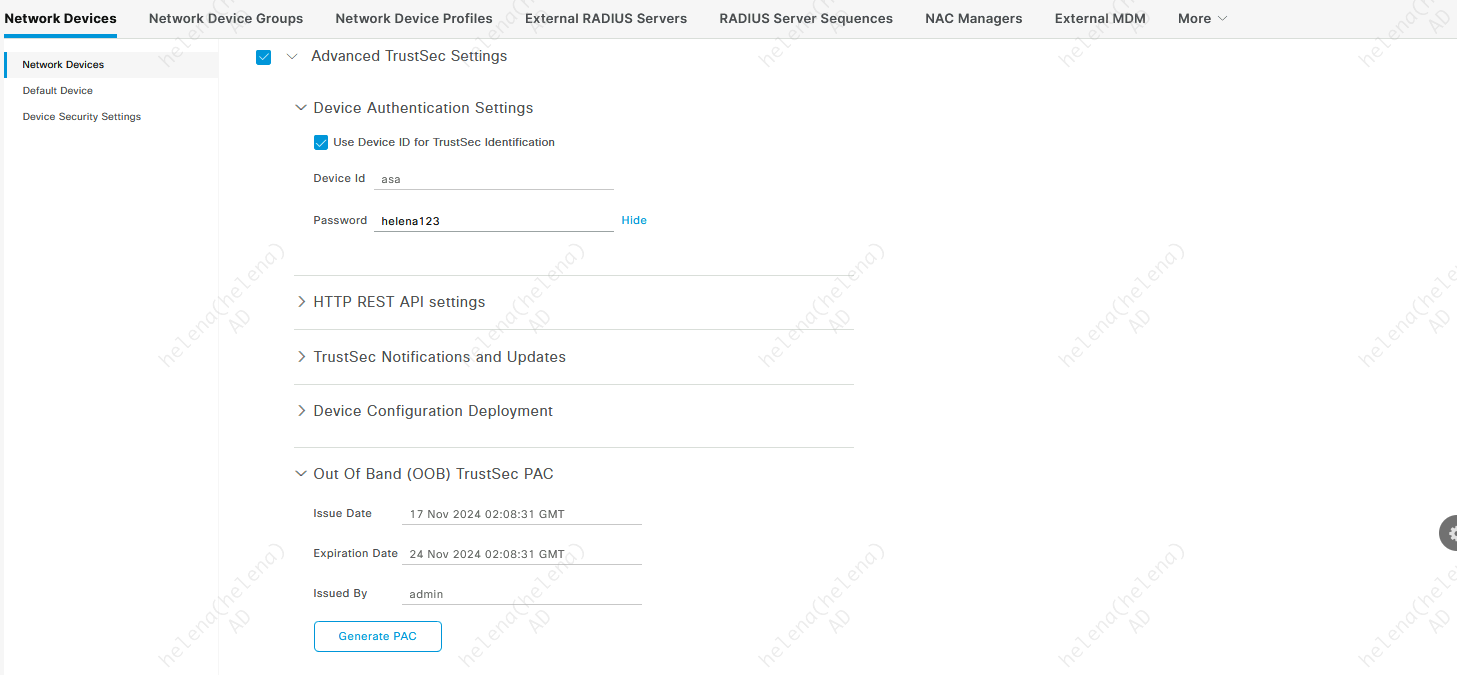Open the More dropdown menu
Screen dimensions: 1457x675
[1201, 18]
